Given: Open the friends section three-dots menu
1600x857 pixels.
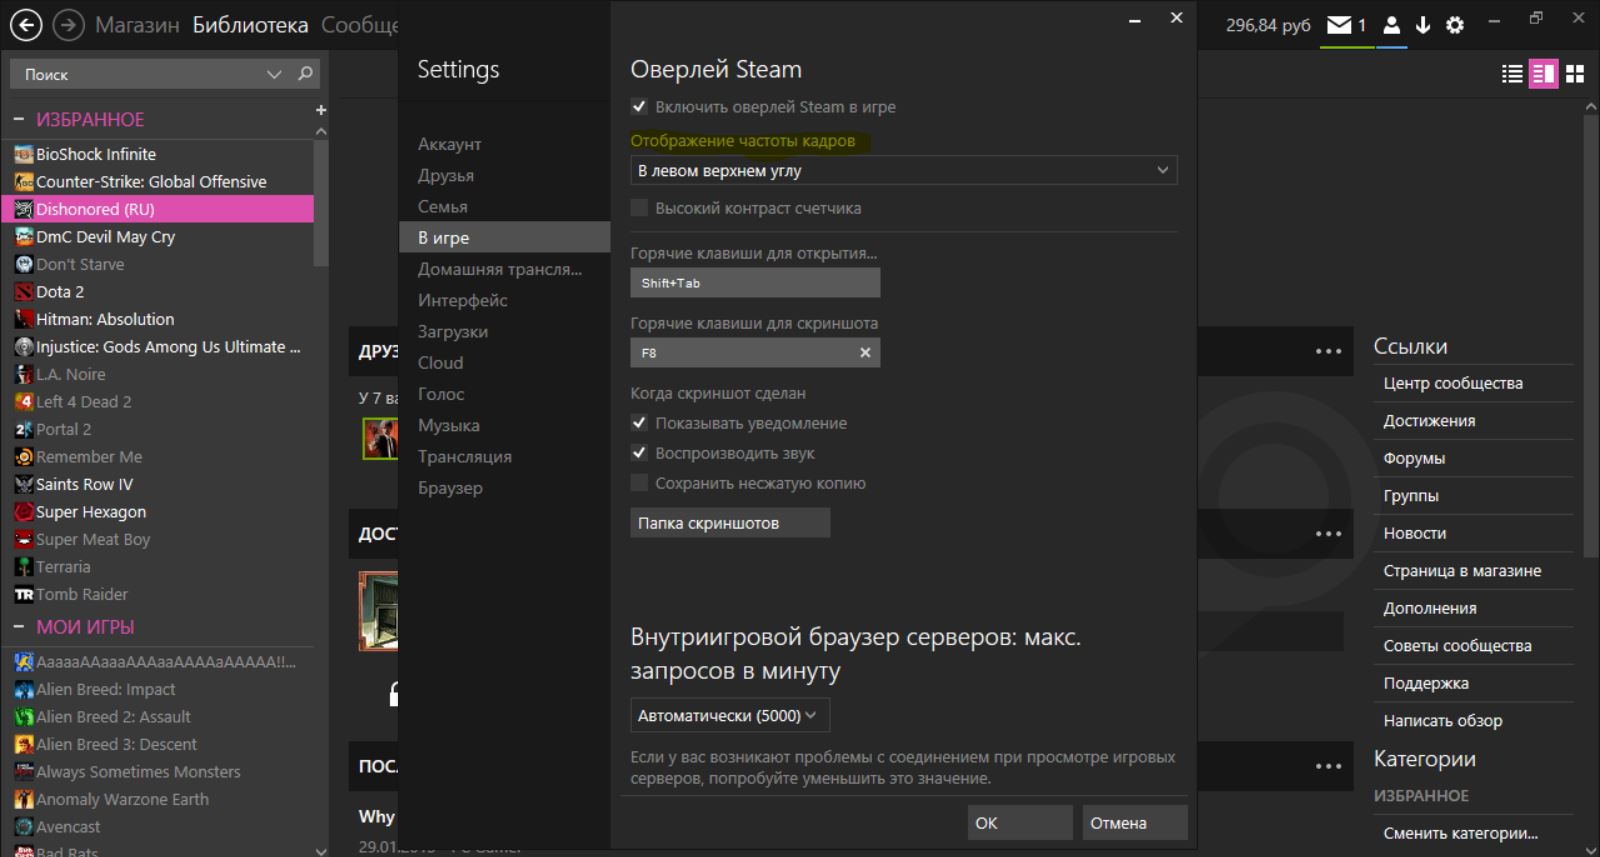Looking at the screenshot, I should pyautogui.click(x=1328, y=351).
